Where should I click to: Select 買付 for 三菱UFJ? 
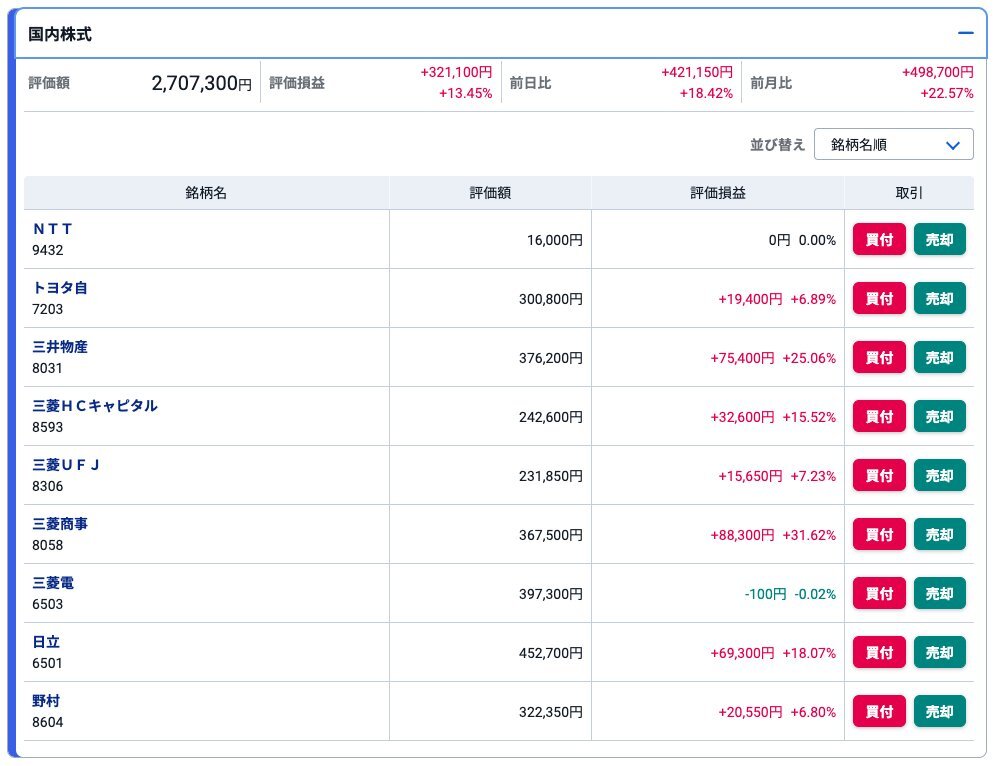tap(879, 476)
